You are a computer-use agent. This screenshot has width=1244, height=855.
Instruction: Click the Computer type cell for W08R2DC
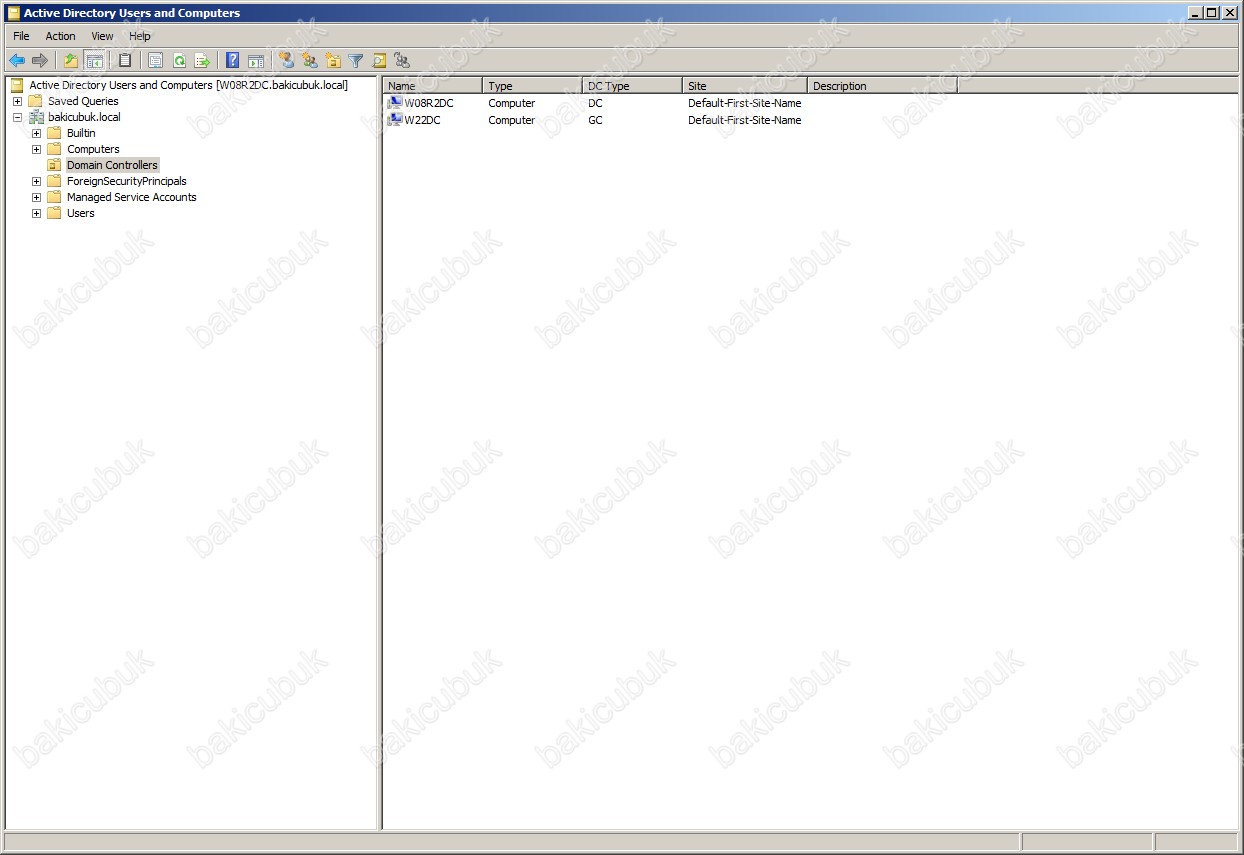click(512, 103)
